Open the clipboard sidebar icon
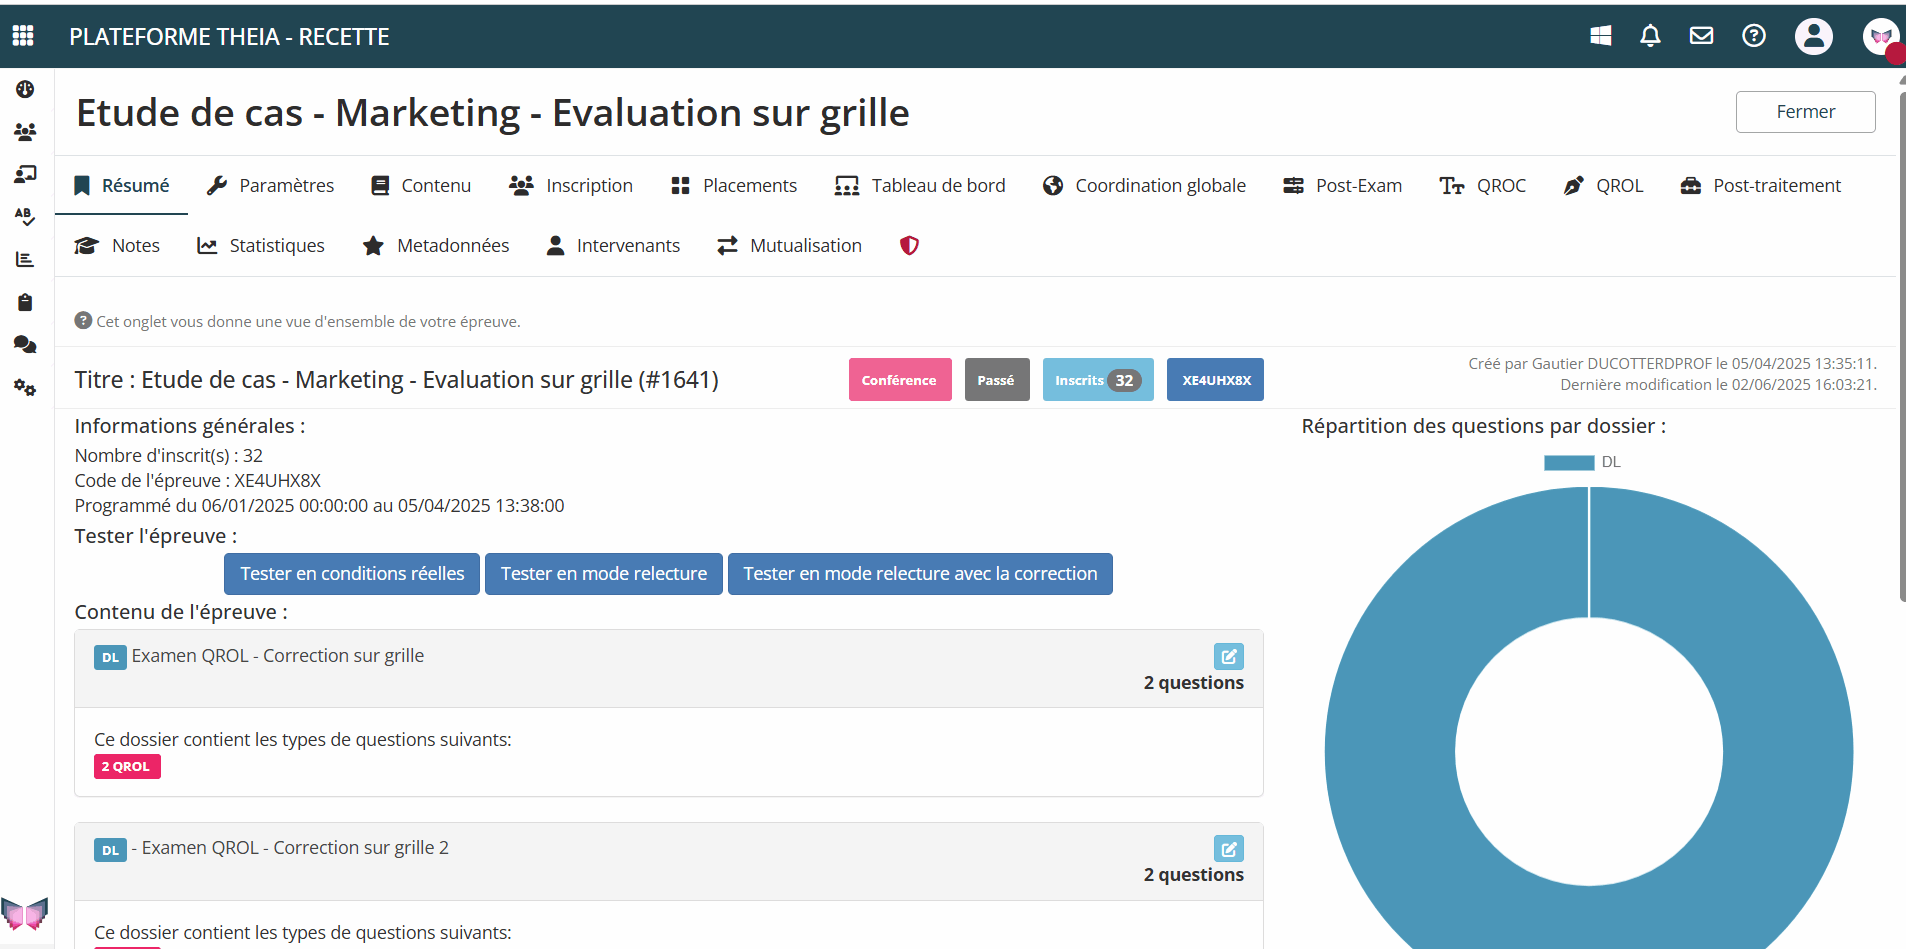 (25, 302)
